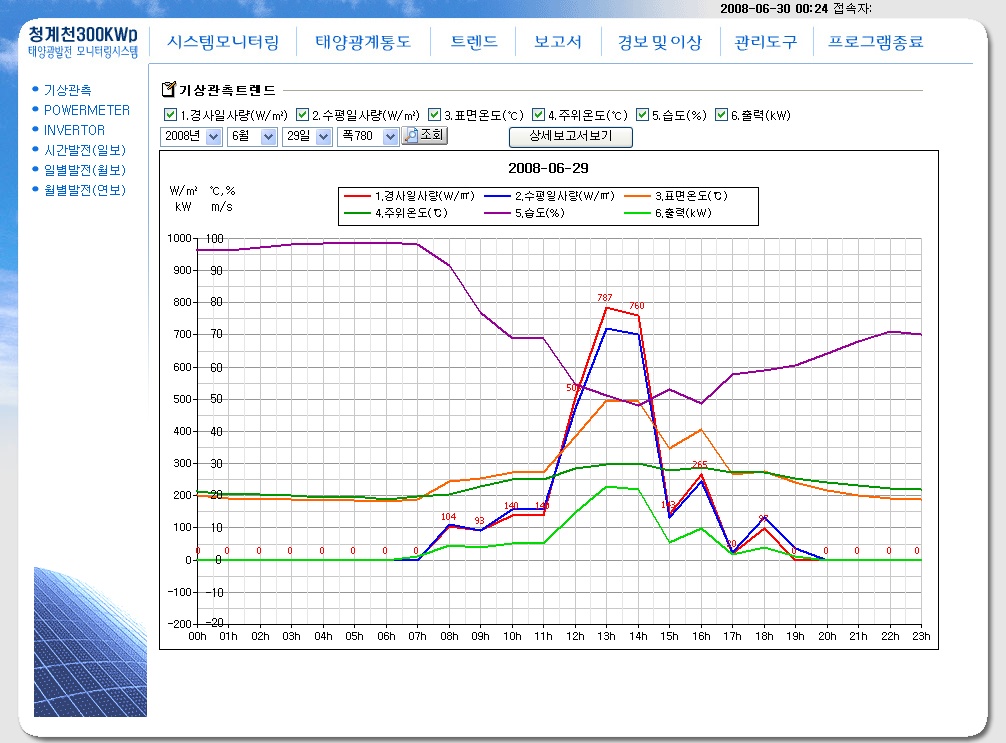Viewport: 1006px width, 743px height.
Task: Click the 조회 search button icon
Action: 410,136
